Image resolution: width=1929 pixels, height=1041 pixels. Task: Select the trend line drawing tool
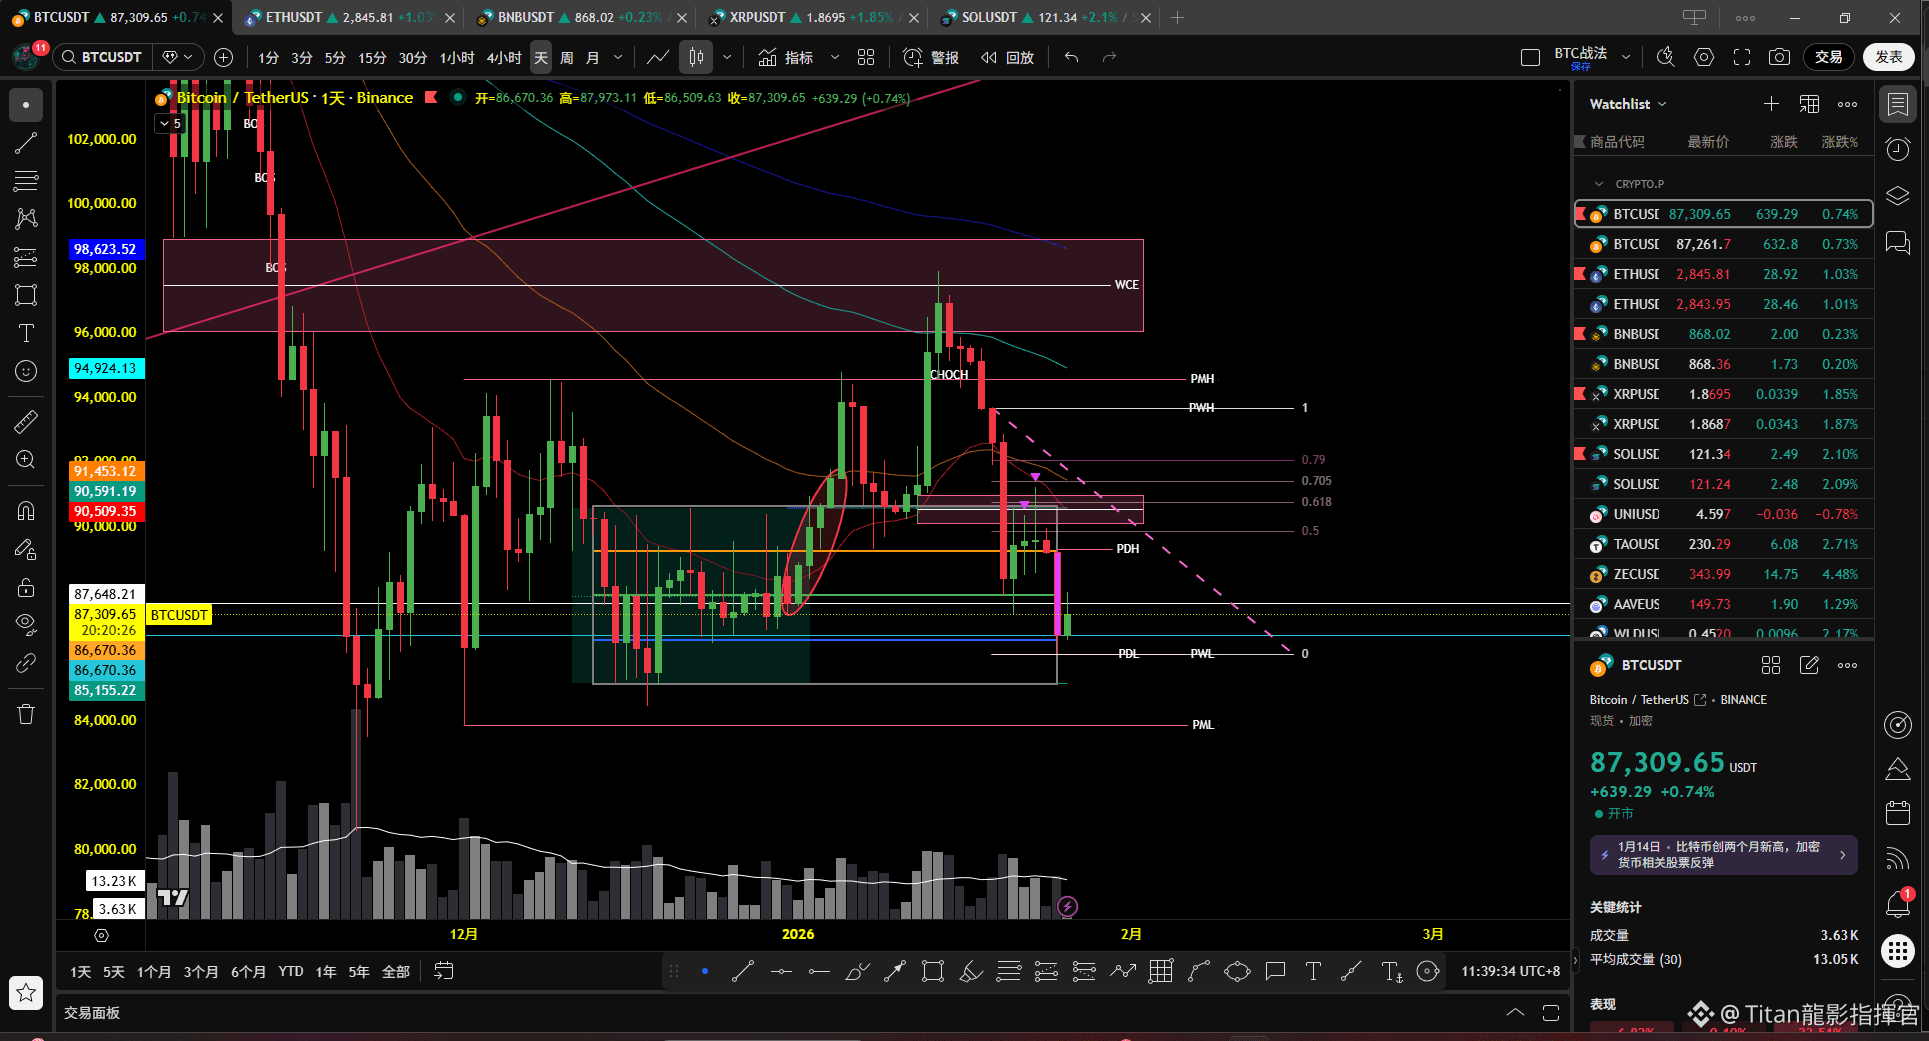26,143
